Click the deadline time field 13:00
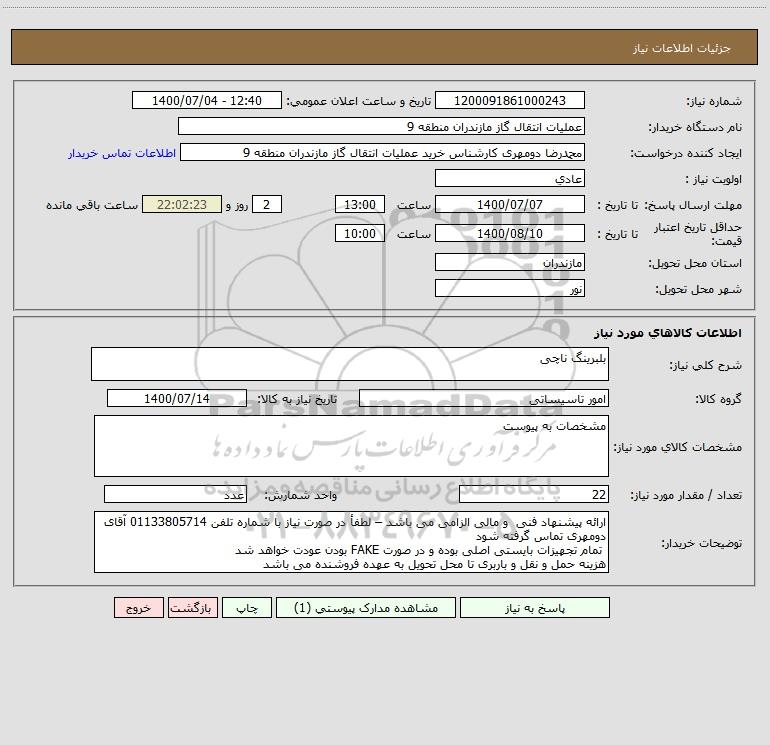Image resolution: width=770 pixels, height=745 pixels. click(x=359, y=205)
